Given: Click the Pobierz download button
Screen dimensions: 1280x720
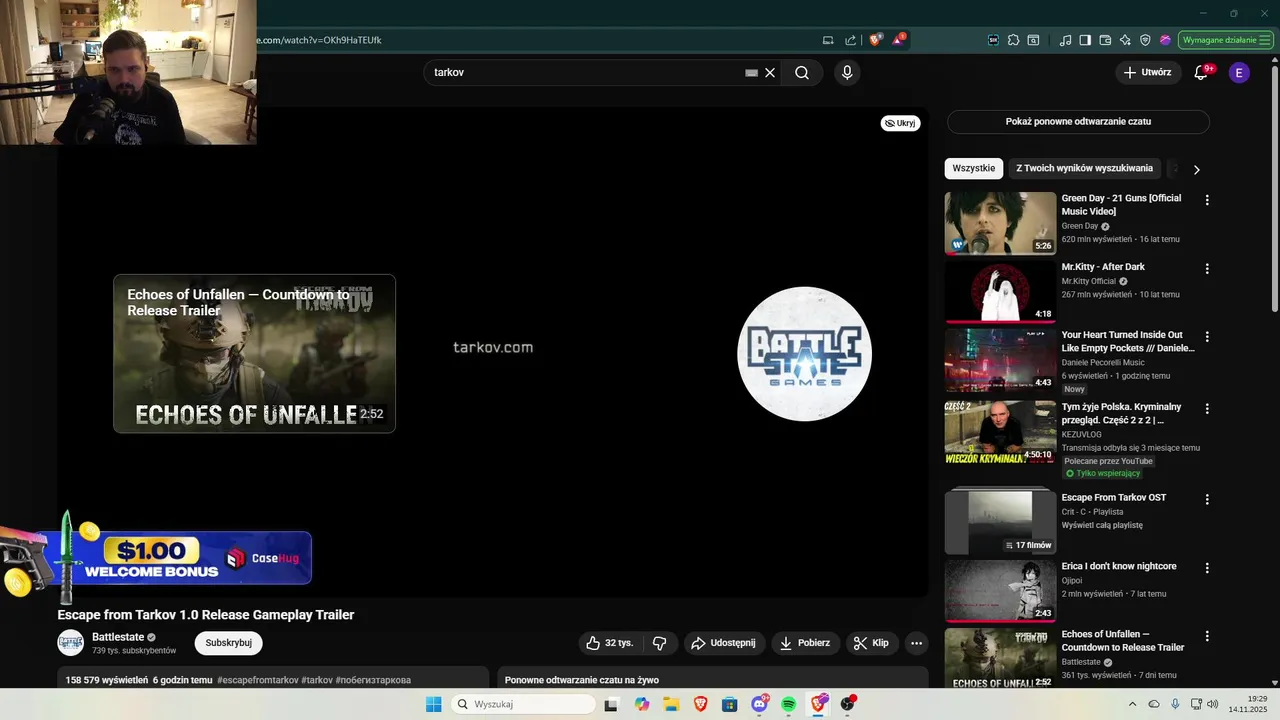Looking at the screenshot, I should pyautogui.click(x=805, y=643).
